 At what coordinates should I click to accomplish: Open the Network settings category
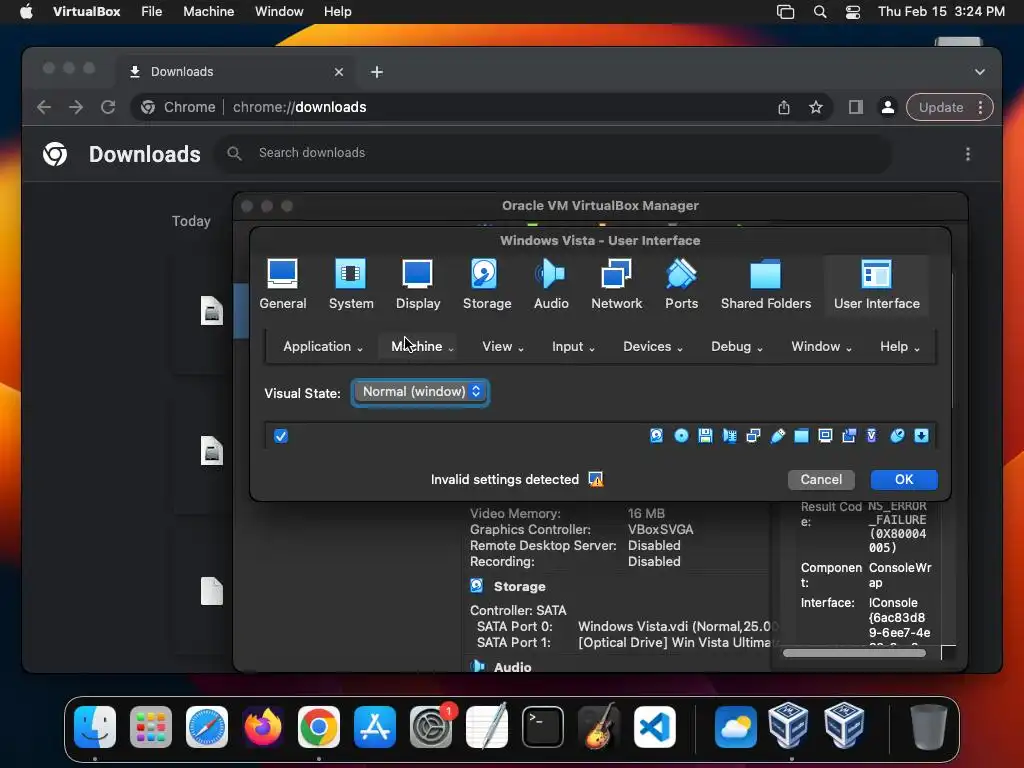pyautogui.click(x=616, y=285)
